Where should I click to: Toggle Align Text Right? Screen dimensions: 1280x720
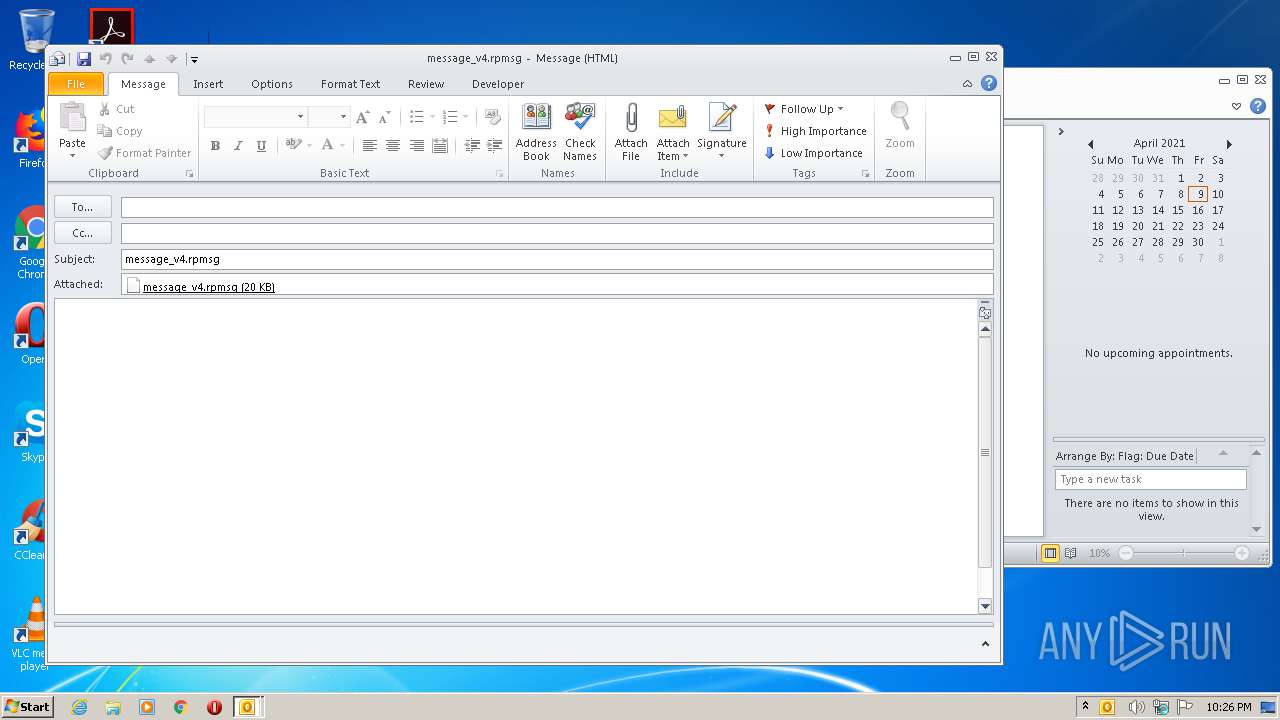point(416,146)
